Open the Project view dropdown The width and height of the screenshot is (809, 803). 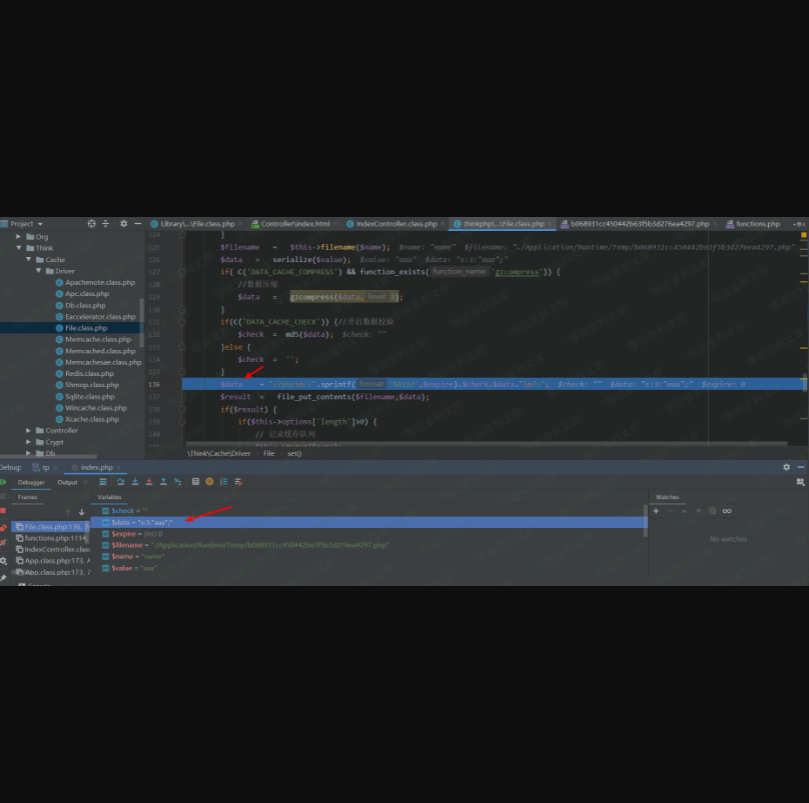pos(39,224)
